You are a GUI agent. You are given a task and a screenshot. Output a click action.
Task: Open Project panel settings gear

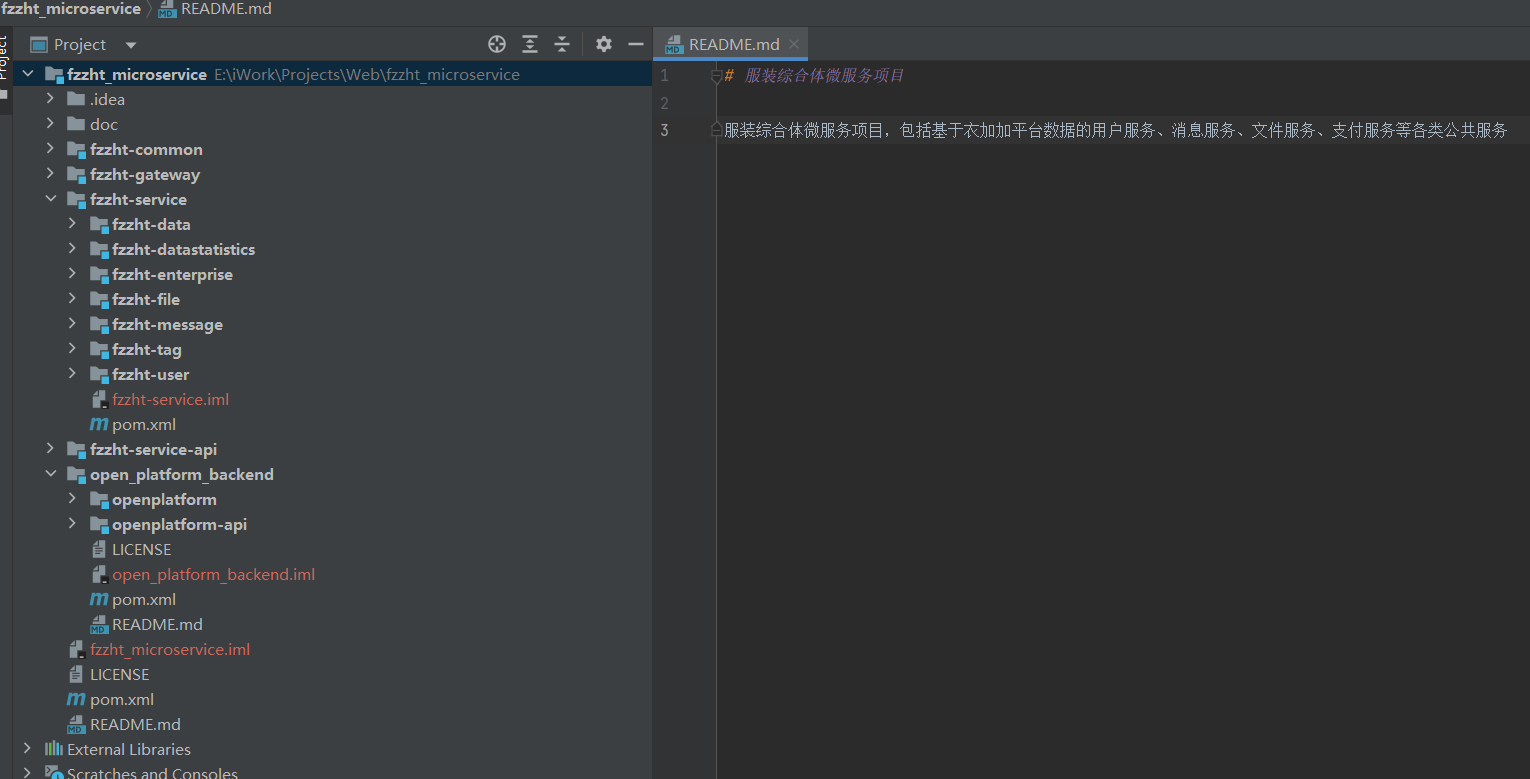(x=603, y=44)
